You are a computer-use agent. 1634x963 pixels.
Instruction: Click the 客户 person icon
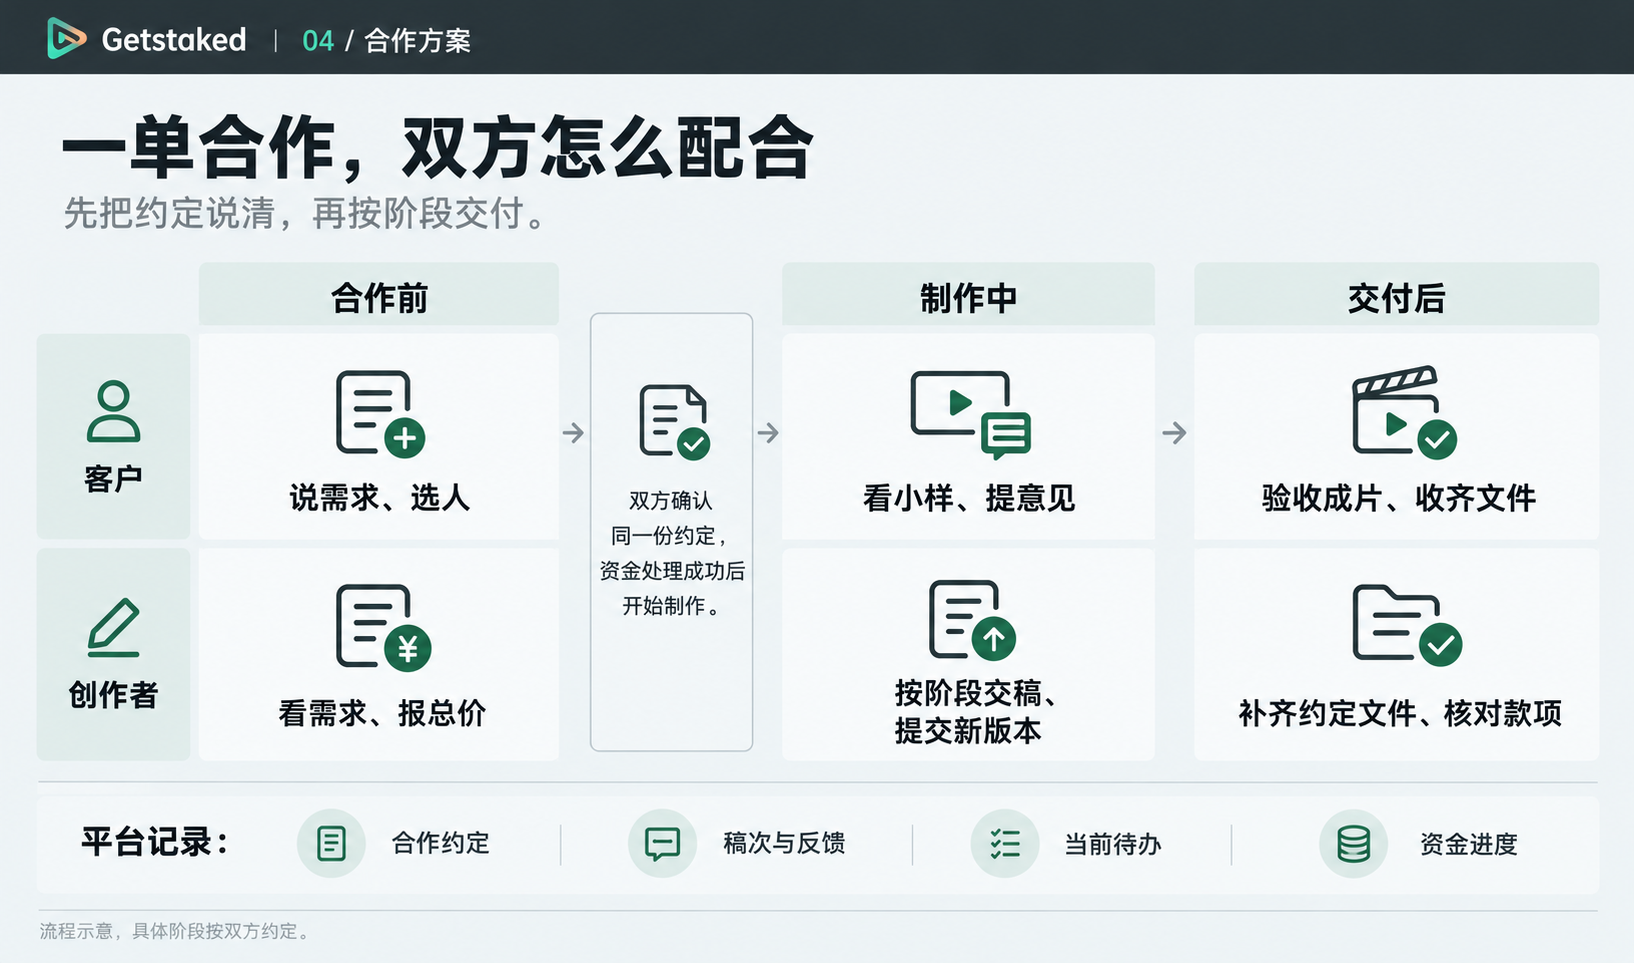pyautogui.click(x=113, y=411)
